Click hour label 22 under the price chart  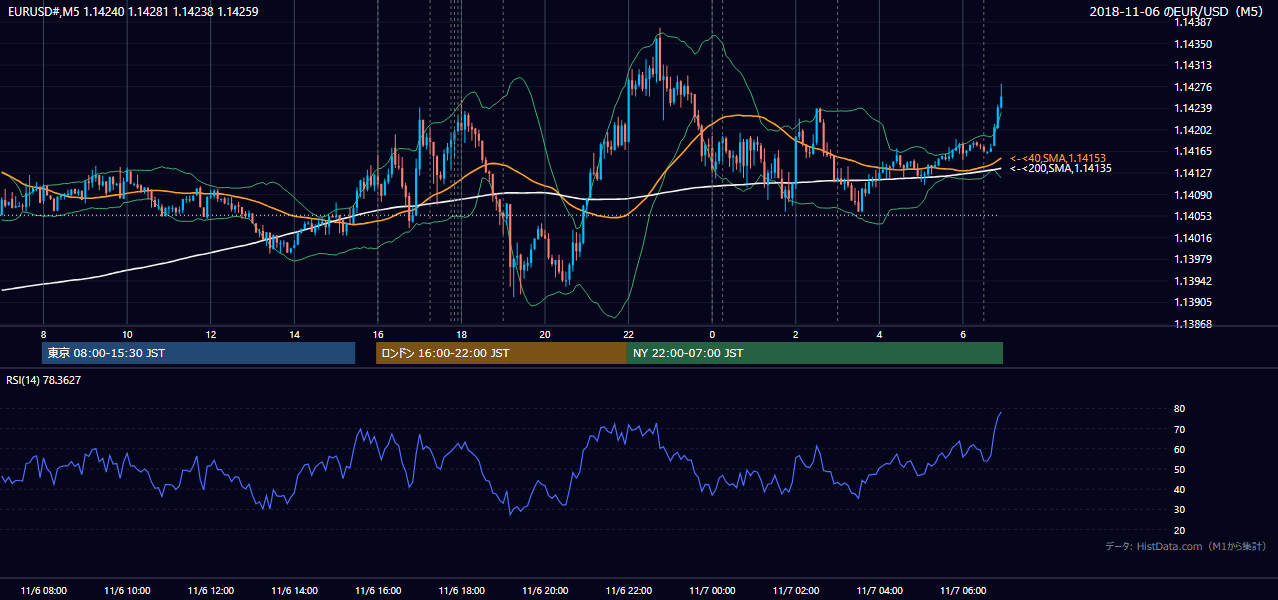[x=628, y=334]
